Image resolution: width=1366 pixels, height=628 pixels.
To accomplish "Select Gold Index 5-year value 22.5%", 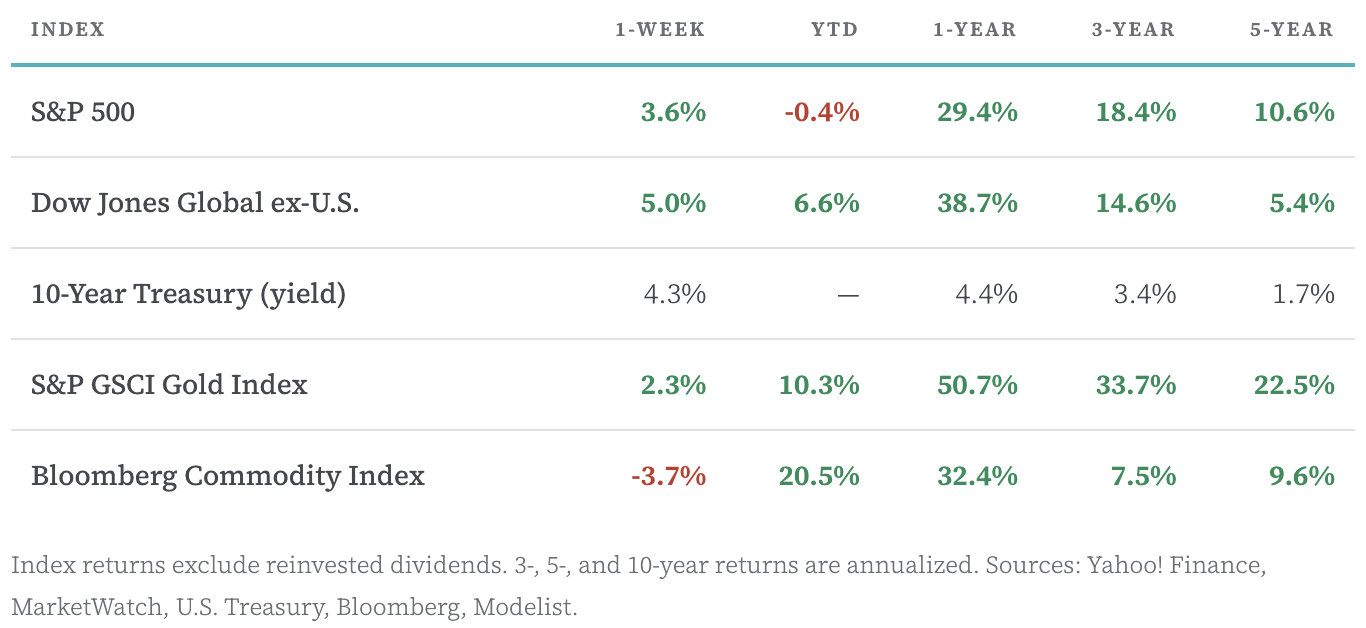I will click(1294, 385).
